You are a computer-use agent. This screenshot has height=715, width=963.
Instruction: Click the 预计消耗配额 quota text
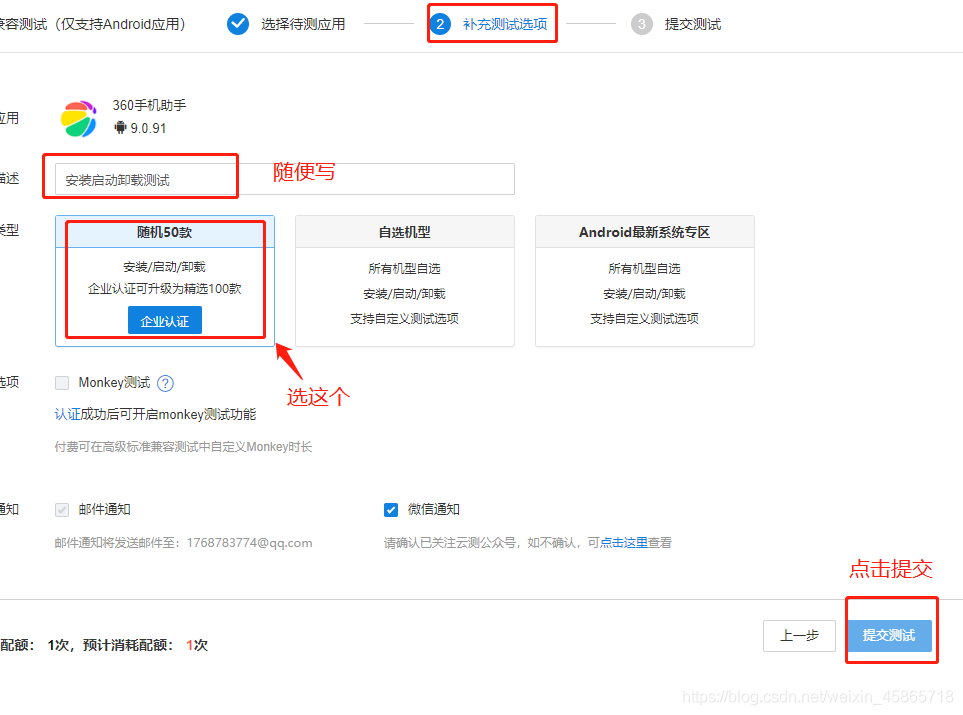pos(145,645)
